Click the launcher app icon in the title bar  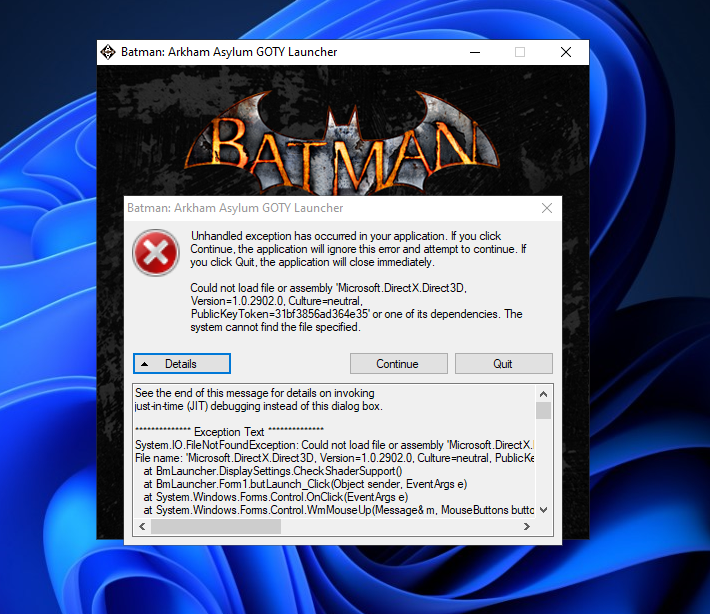point(108,52)
